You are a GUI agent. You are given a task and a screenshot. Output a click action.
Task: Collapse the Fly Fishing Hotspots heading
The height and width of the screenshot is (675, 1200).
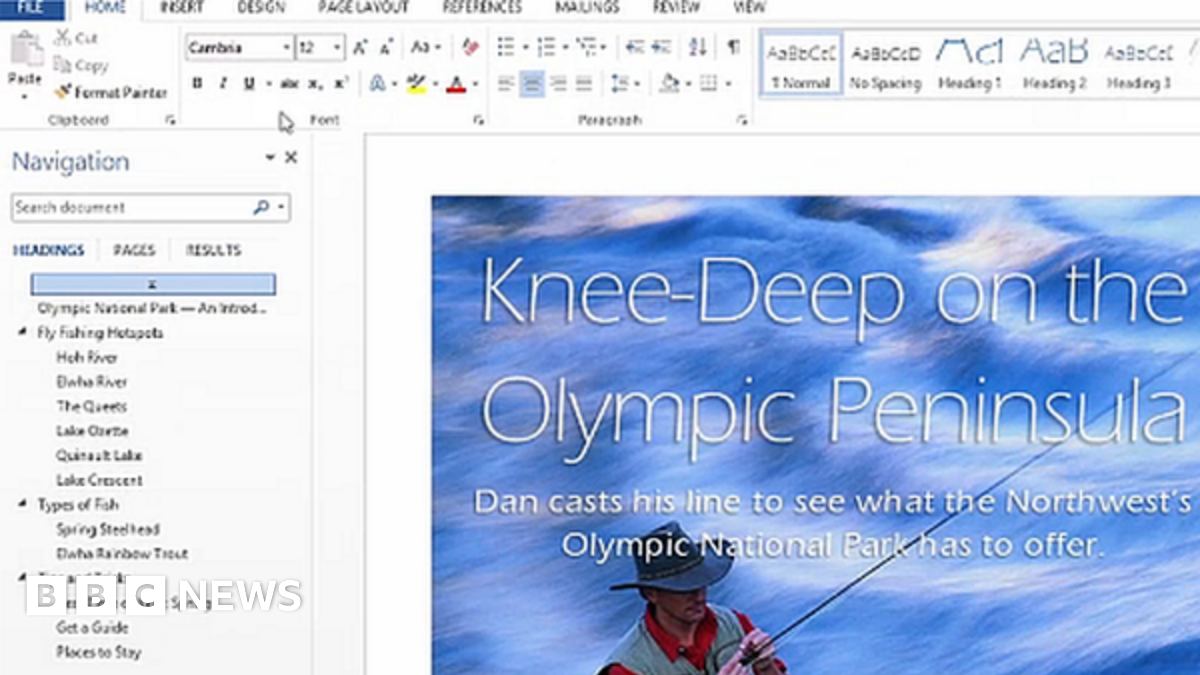pos(22,332)
